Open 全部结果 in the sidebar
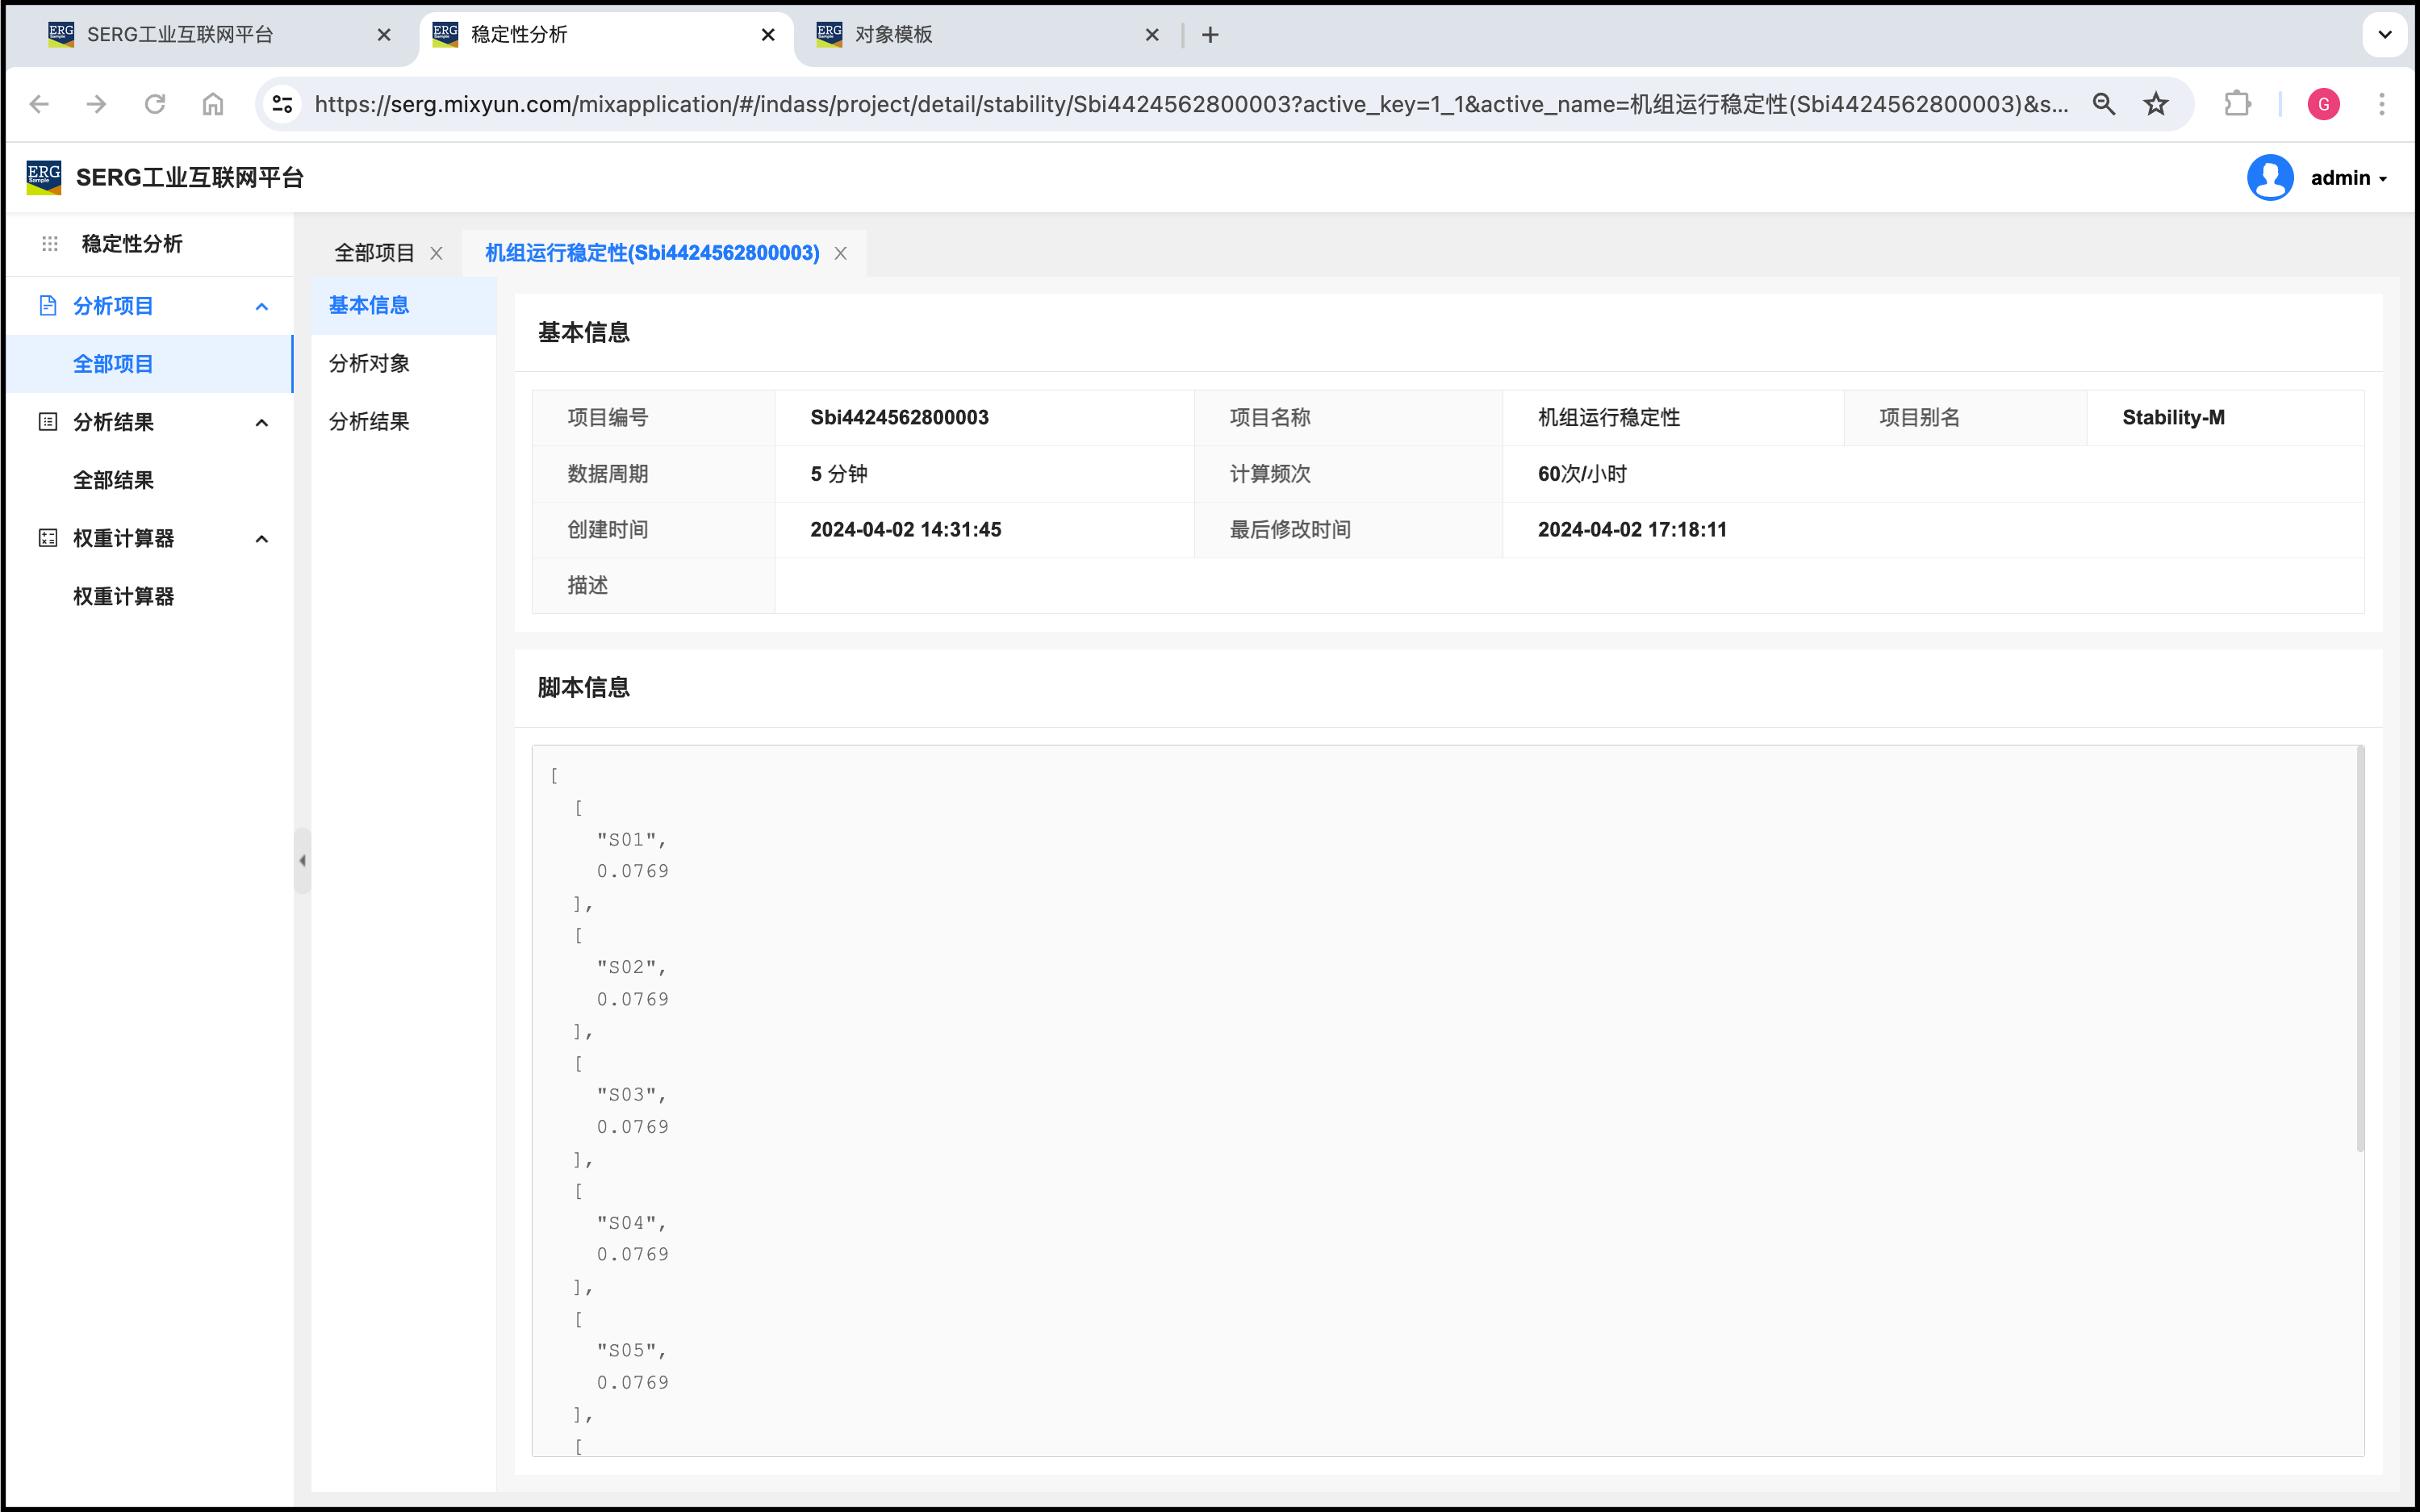The height and width of the screenshot is (1512, 2420). pos(113,480)
